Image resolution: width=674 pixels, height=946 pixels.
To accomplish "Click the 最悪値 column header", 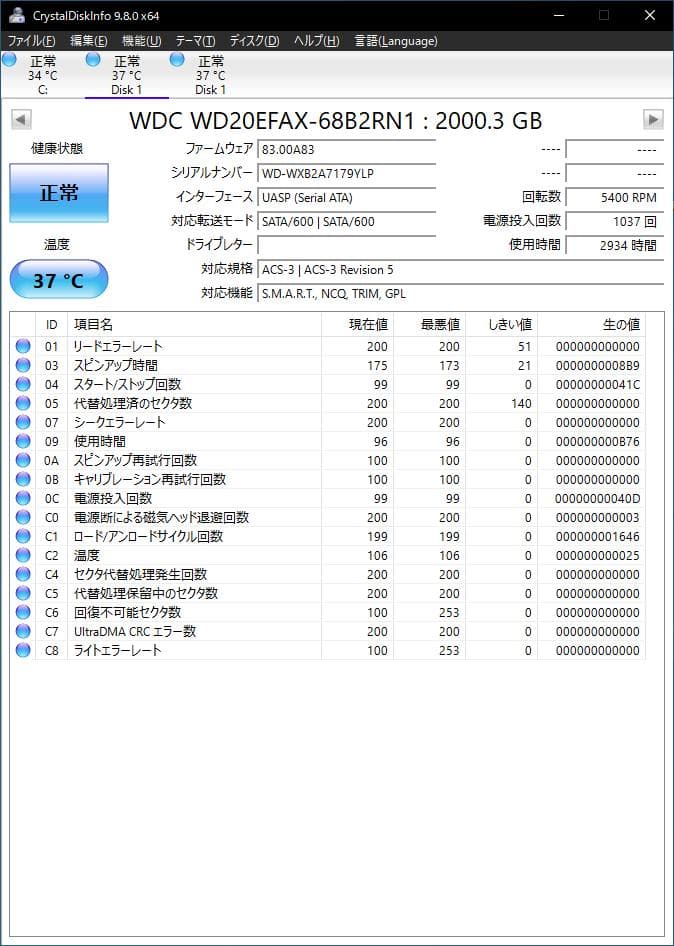I will pyautogui.click(x=430, y=325).
